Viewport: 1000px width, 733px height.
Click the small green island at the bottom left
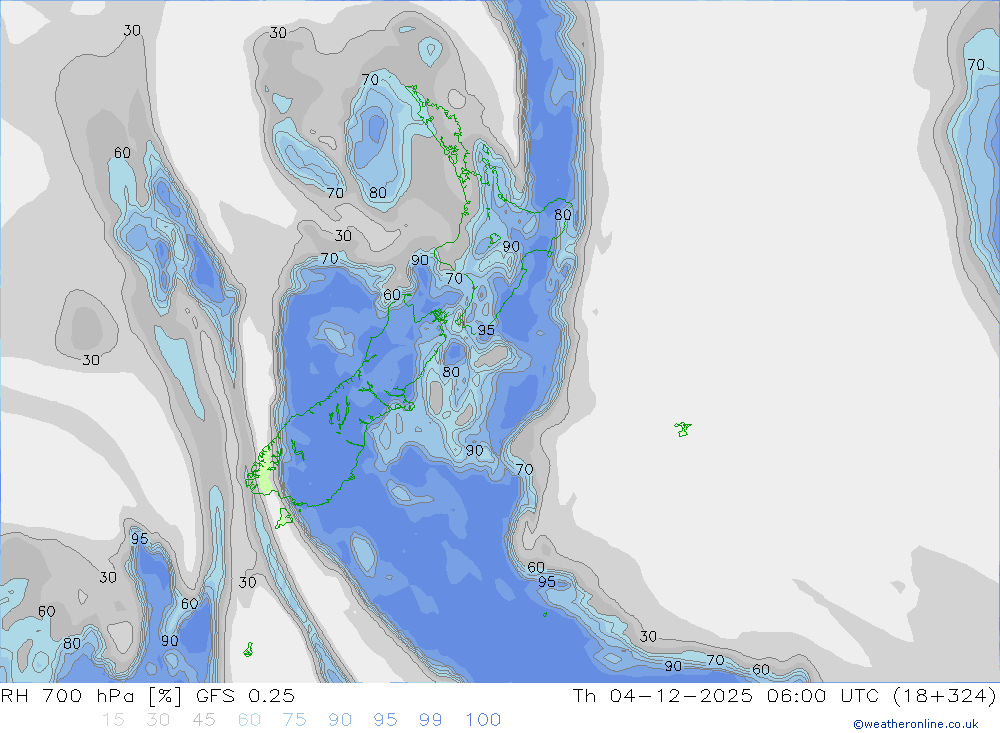[249, 649]
